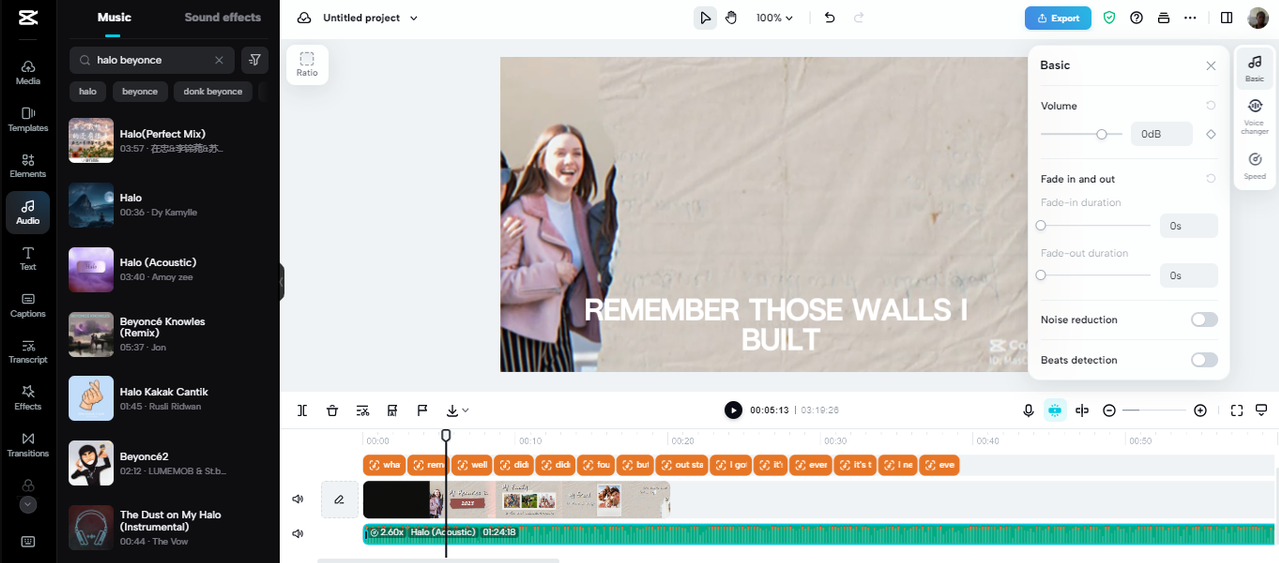Select the 'donk beyonce' suggestion chip

pos(213,91)
